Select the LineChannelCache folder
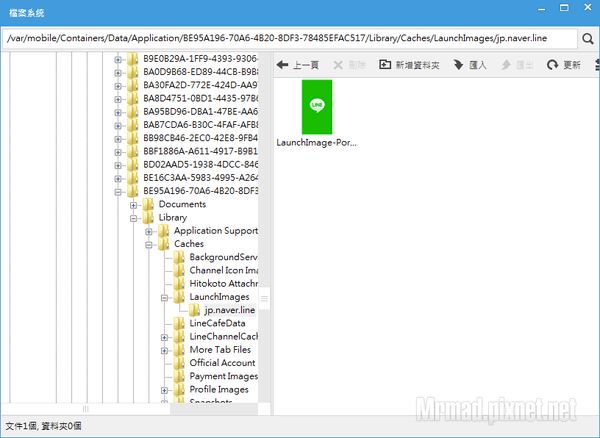The width and height of the screenshot is (600, 438). click(x=223, y=337)
